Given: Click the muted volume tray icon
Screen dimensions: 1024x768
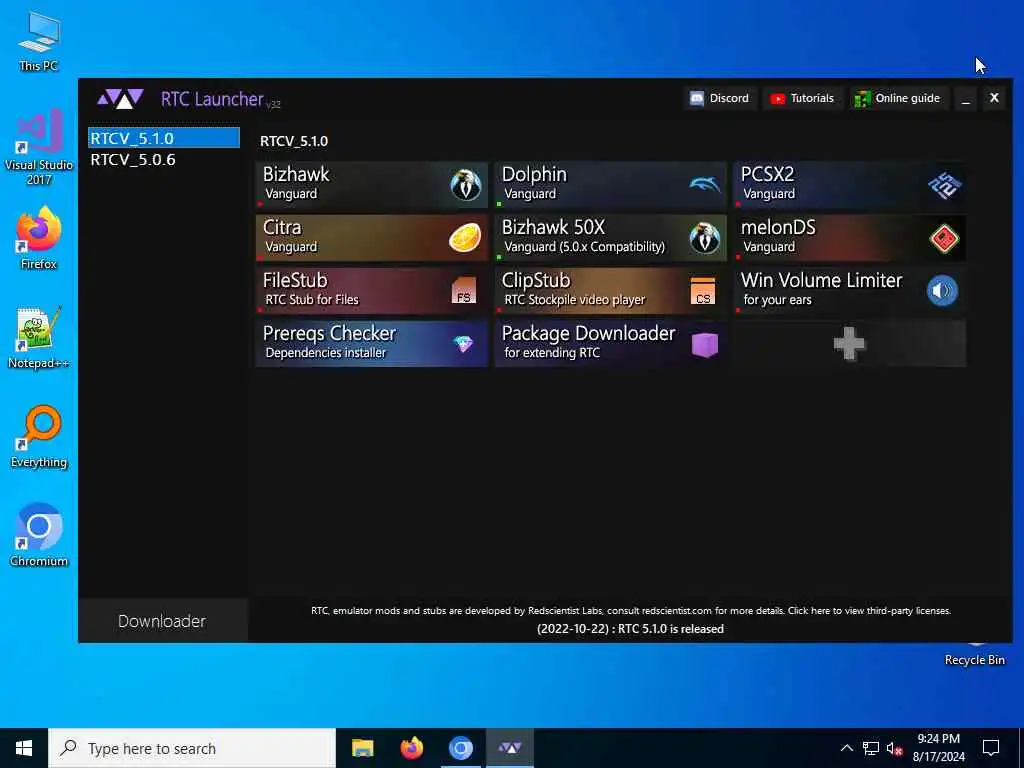Looking at the screenshot, I should [895, 749].
